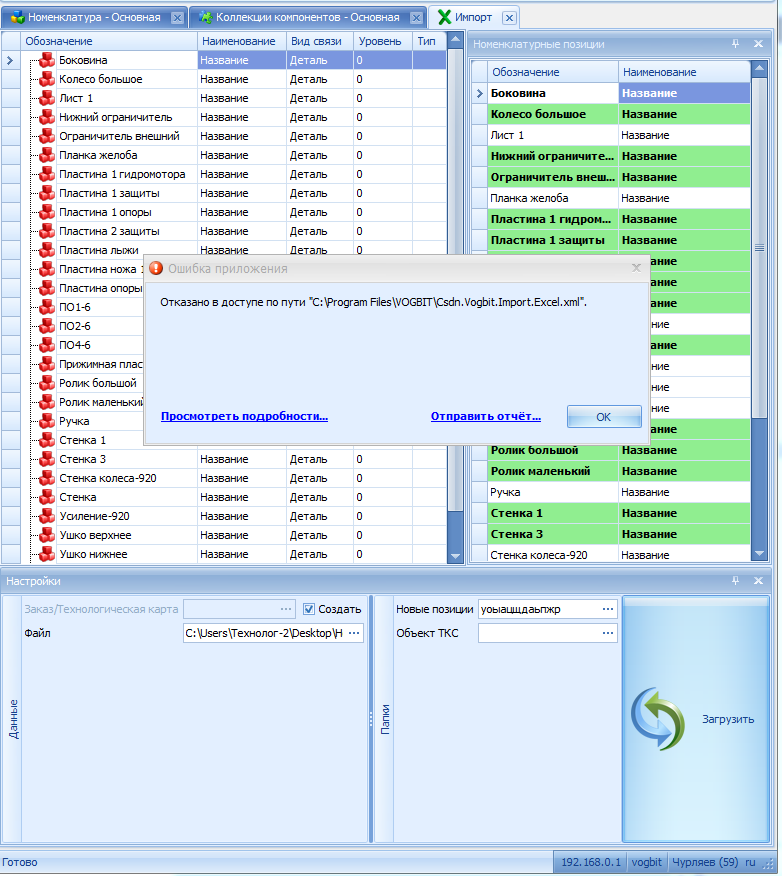Sort by Обозначение column in left grid
782x876 pixels.
tap(109, 41)
